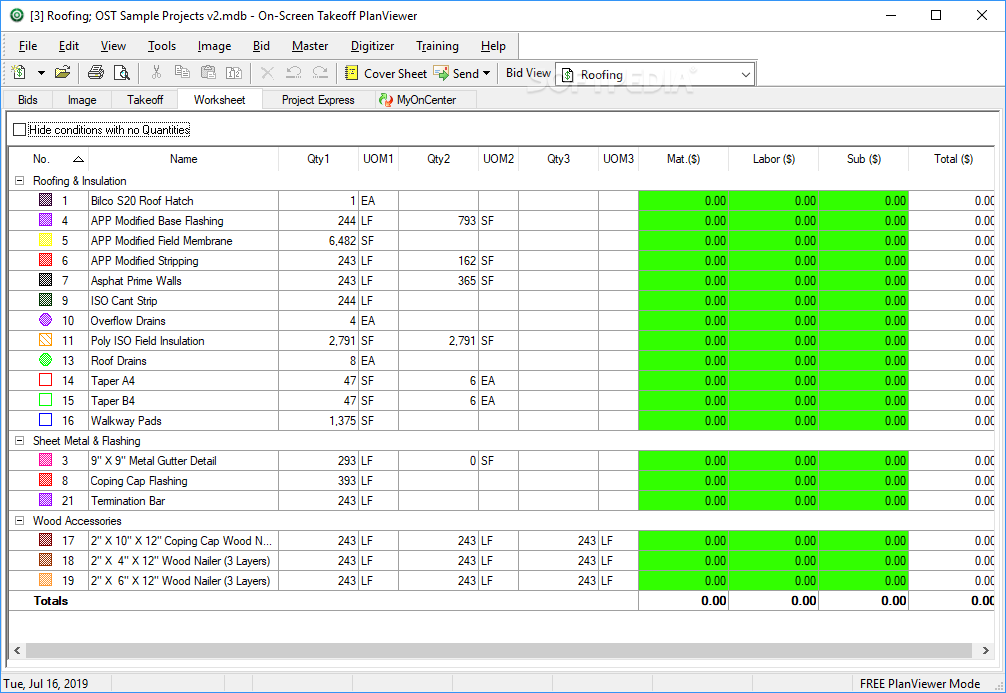The width and height of the screenshot is (1006, 693).
Task: Click the horizontal scrollbar track
Action: tap(500, 650)
